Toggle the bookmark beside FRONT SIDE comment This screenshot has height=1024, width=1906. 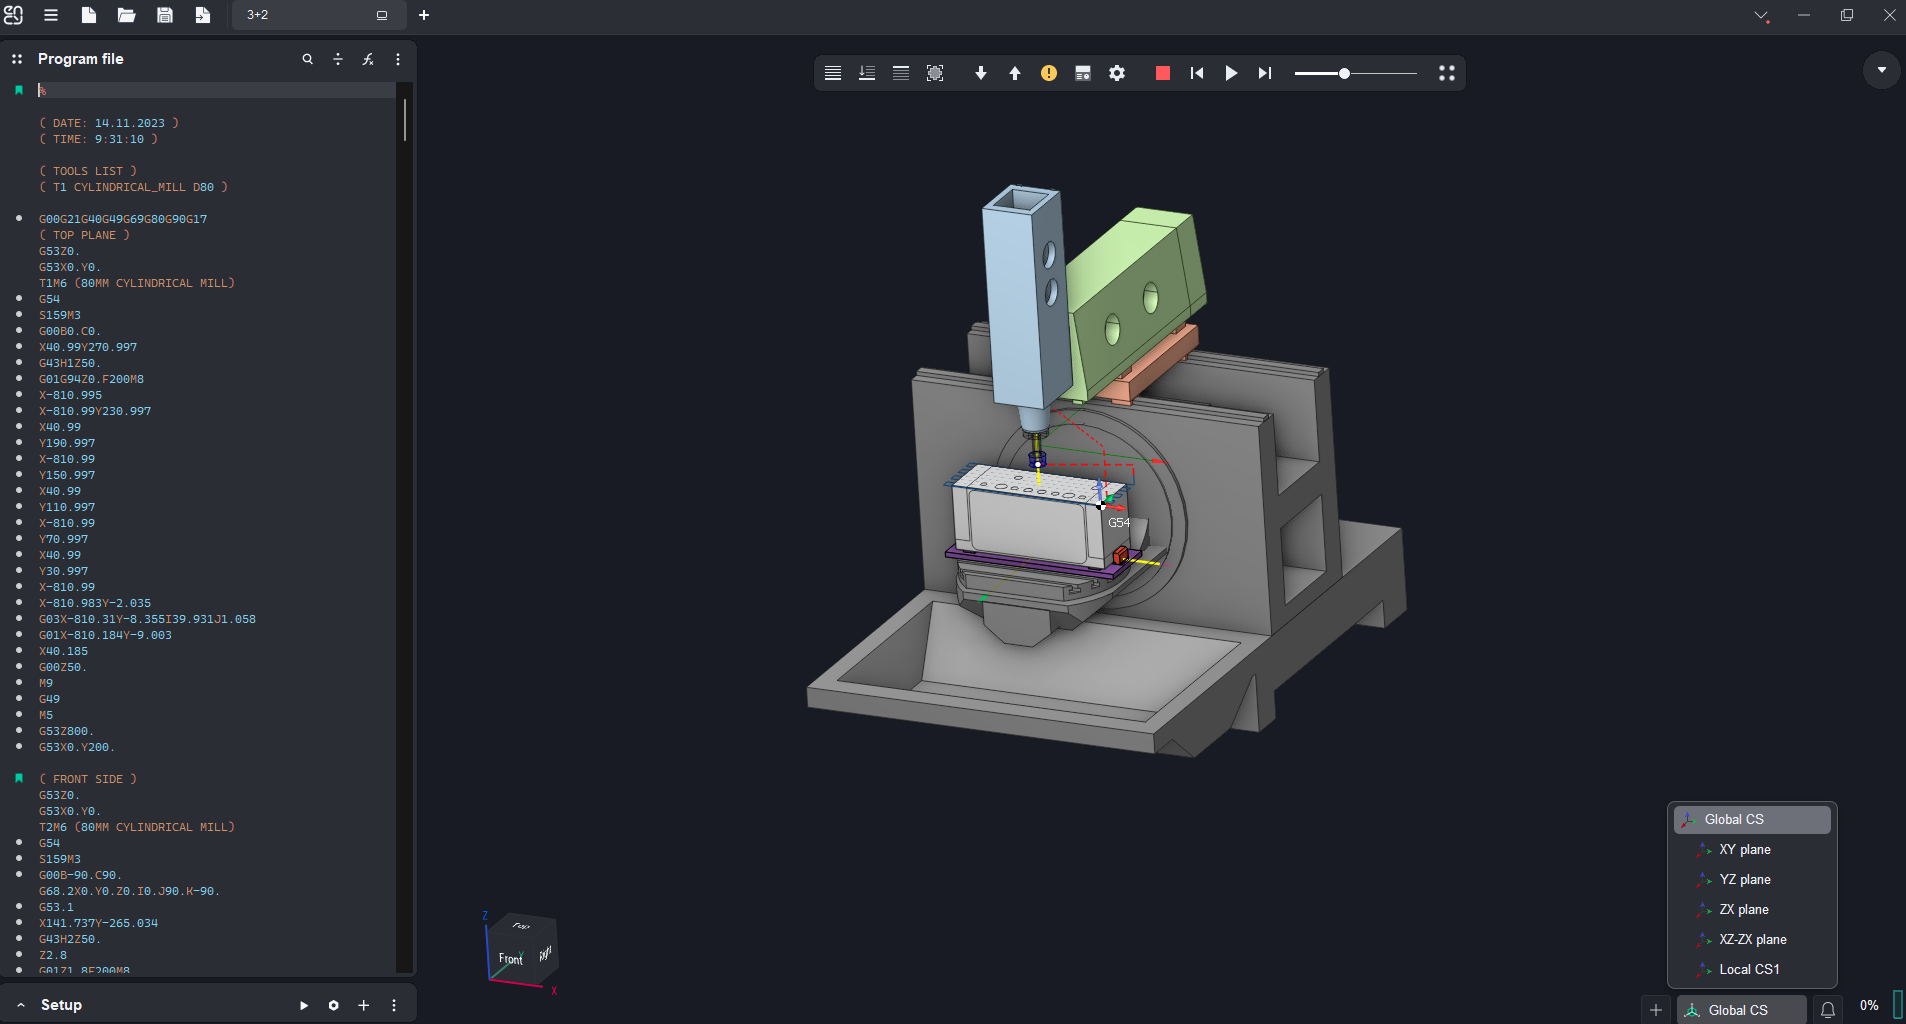click(x=19, y=778)
